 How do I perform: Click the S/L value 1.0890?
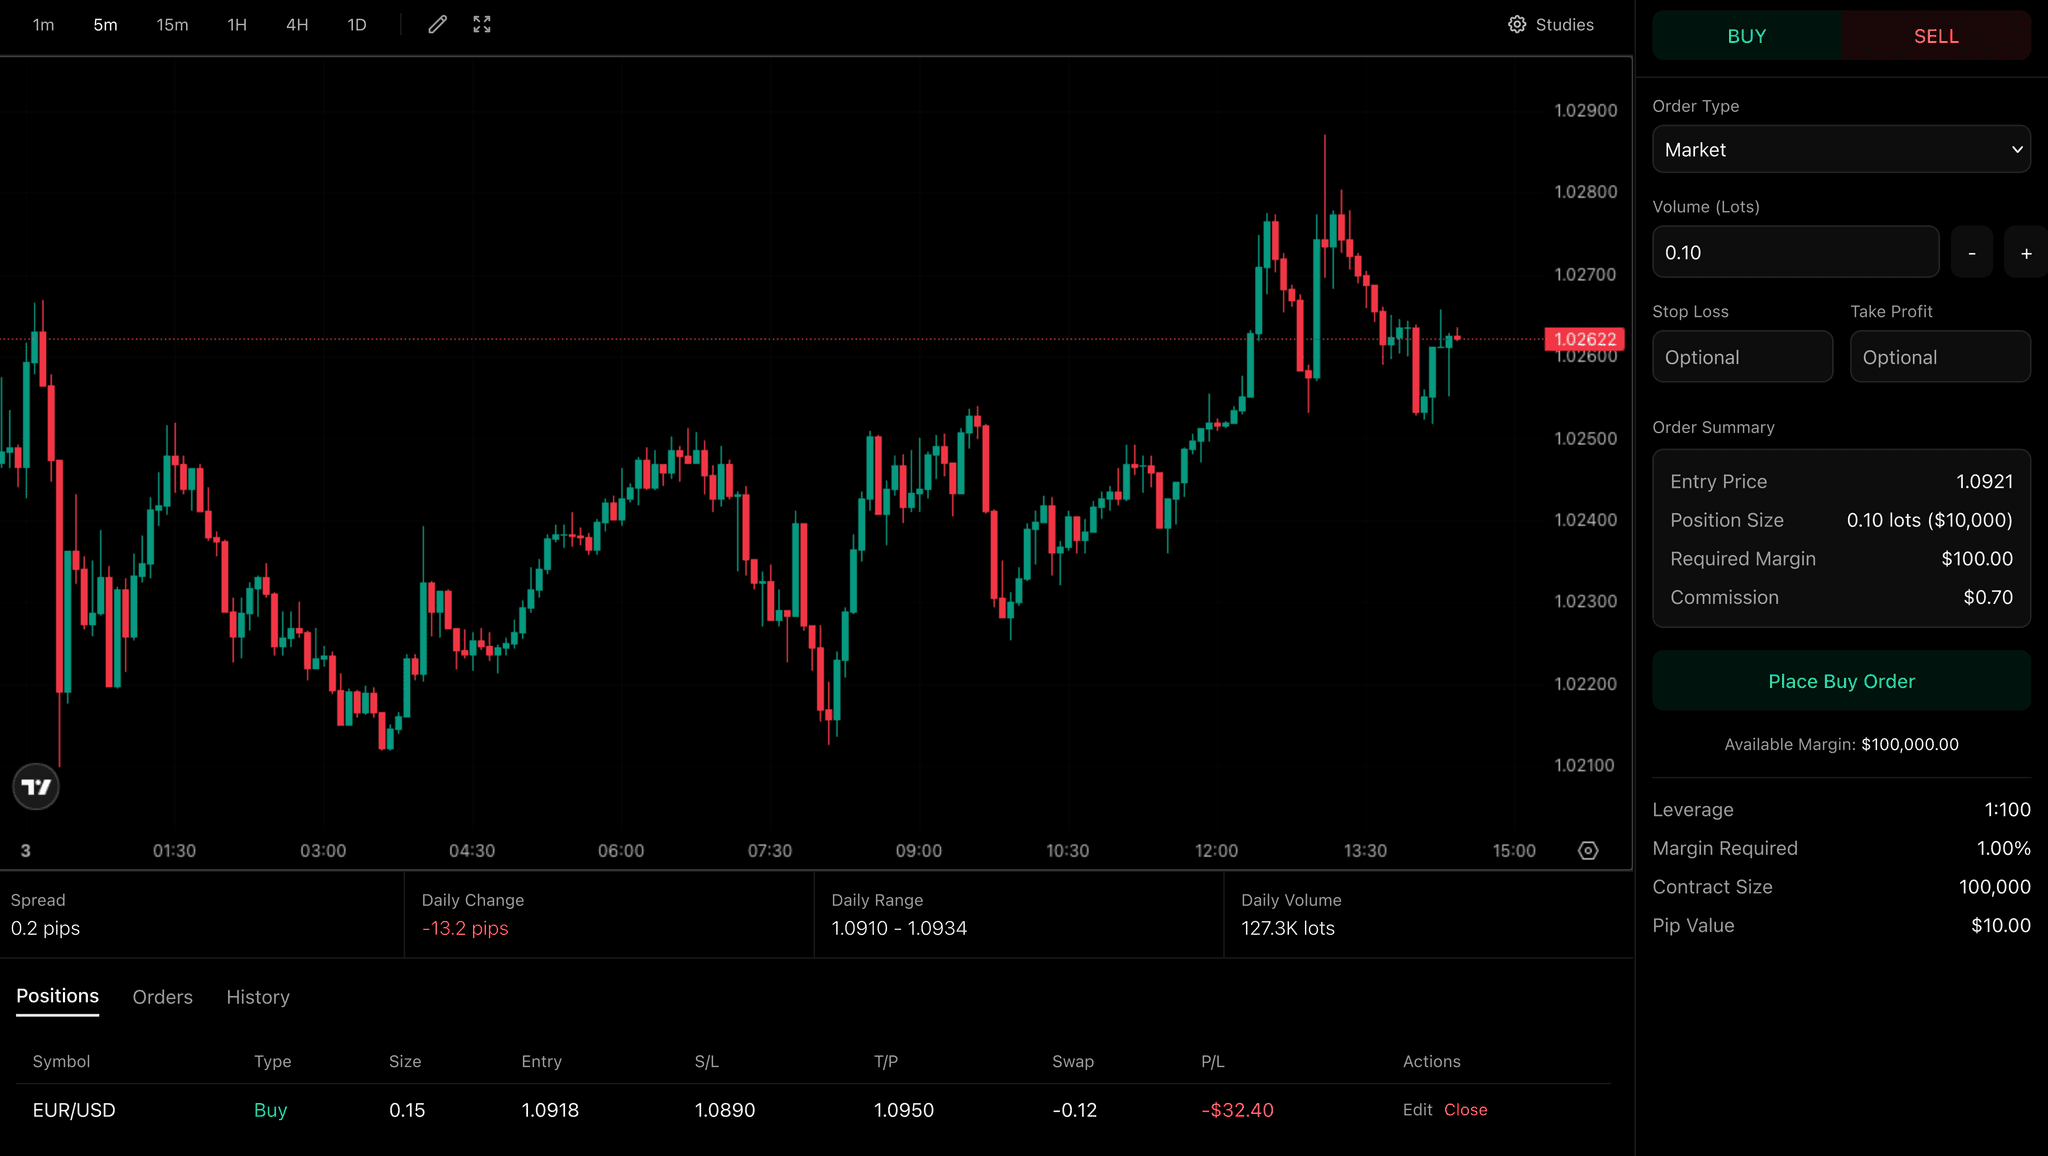tap(725, 1110)
